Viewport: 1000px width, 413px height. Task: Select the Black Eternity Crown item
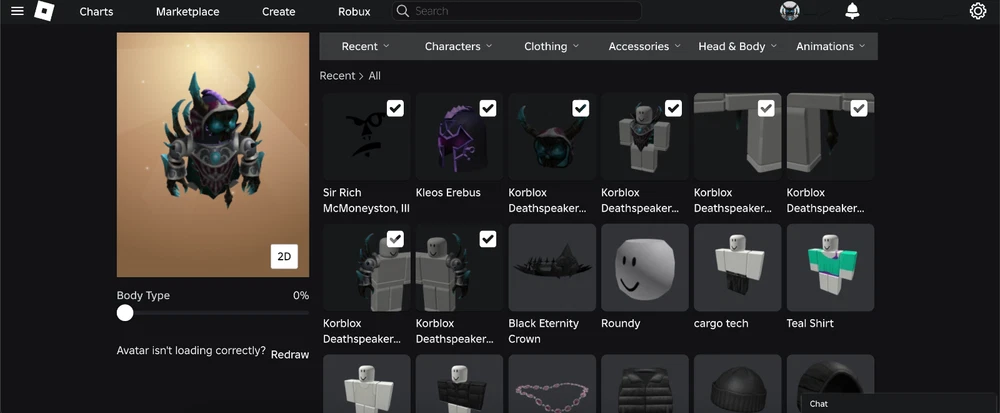(x=551, y=267)
